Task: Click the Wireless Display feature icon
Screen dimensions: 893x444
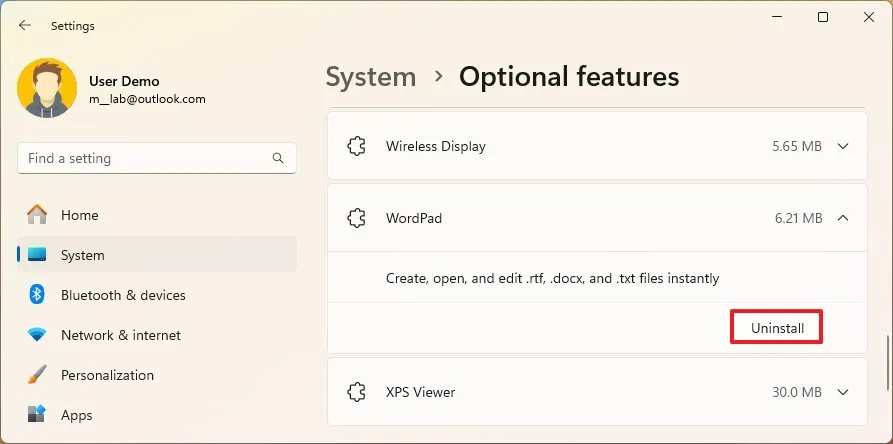Action: coord(357,146)
